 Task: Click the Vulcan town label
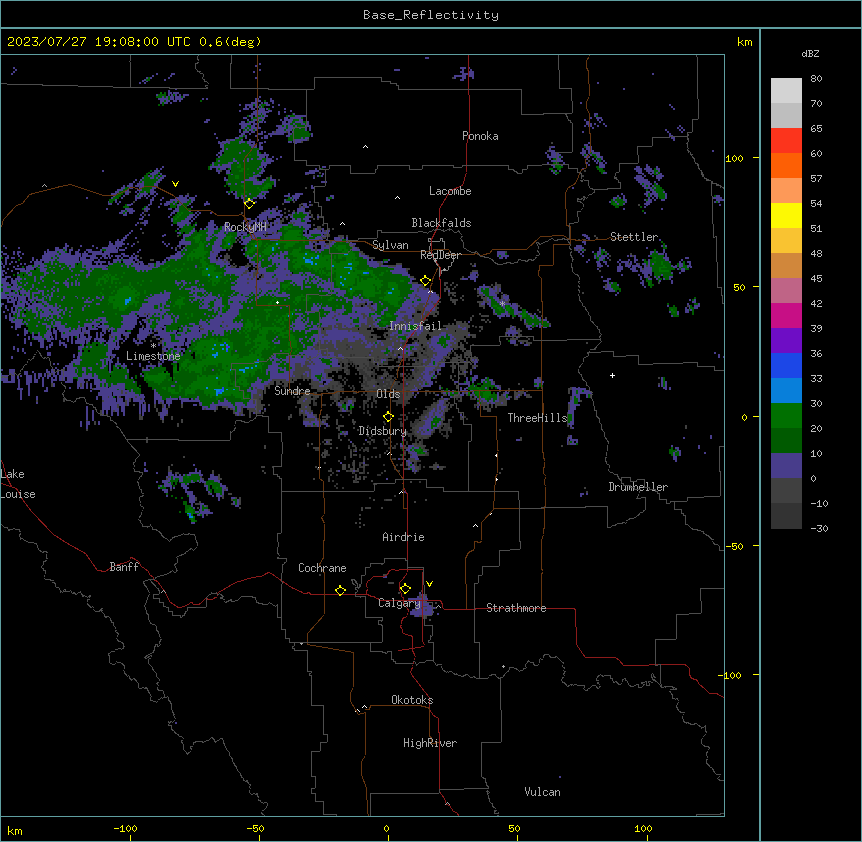[543, 792]
